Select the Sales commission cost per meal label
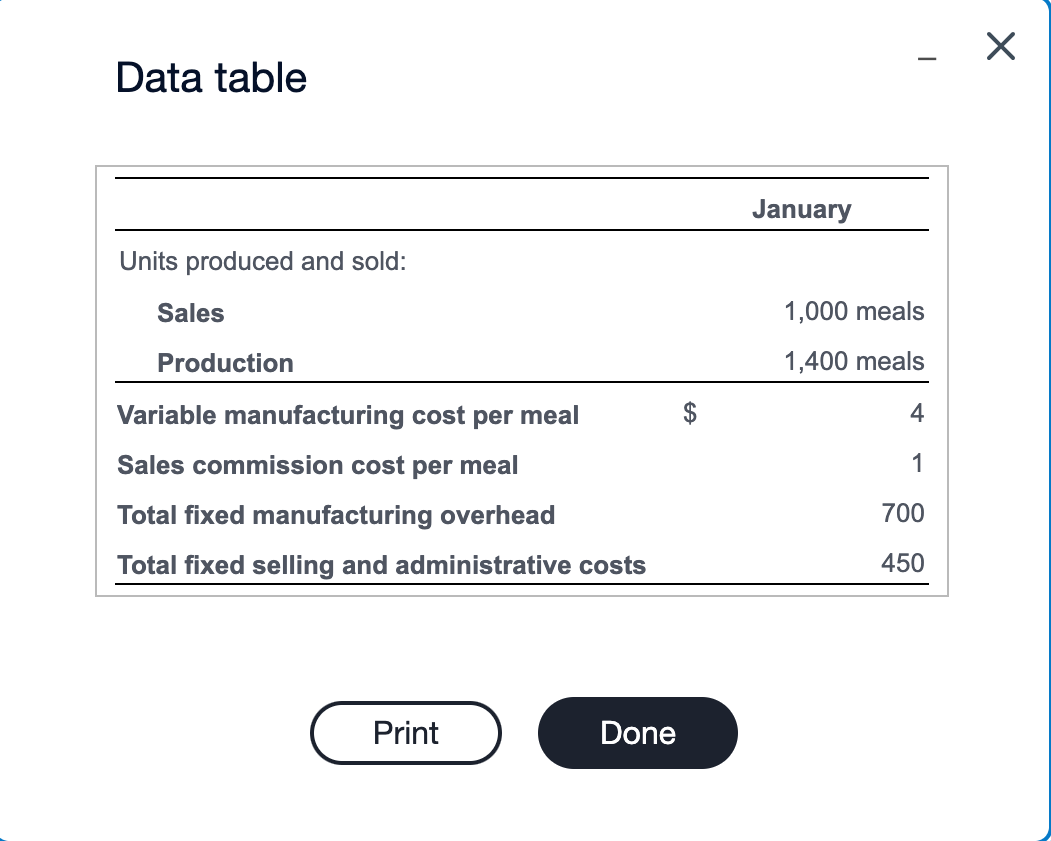1051x841 pixels. (x=318, y=465)
